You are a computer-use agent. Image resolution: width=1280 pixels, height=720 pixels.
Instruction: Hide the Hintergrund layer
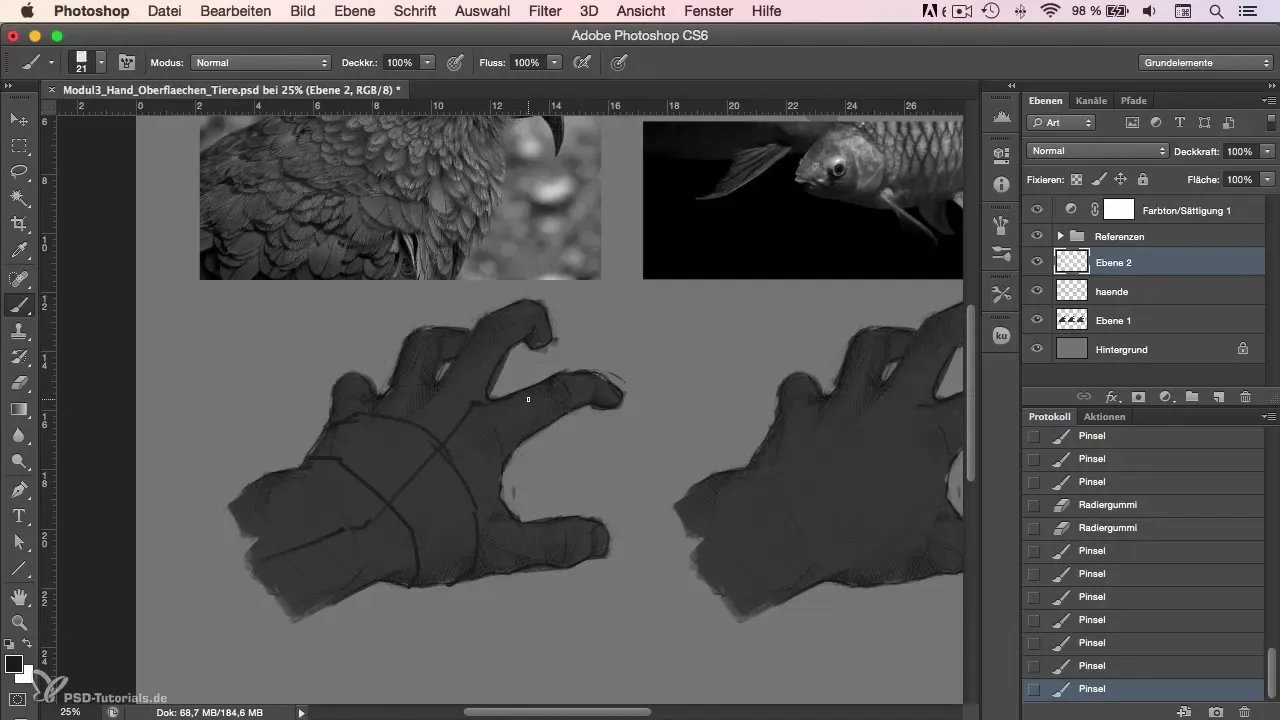tap(1037, 349)
